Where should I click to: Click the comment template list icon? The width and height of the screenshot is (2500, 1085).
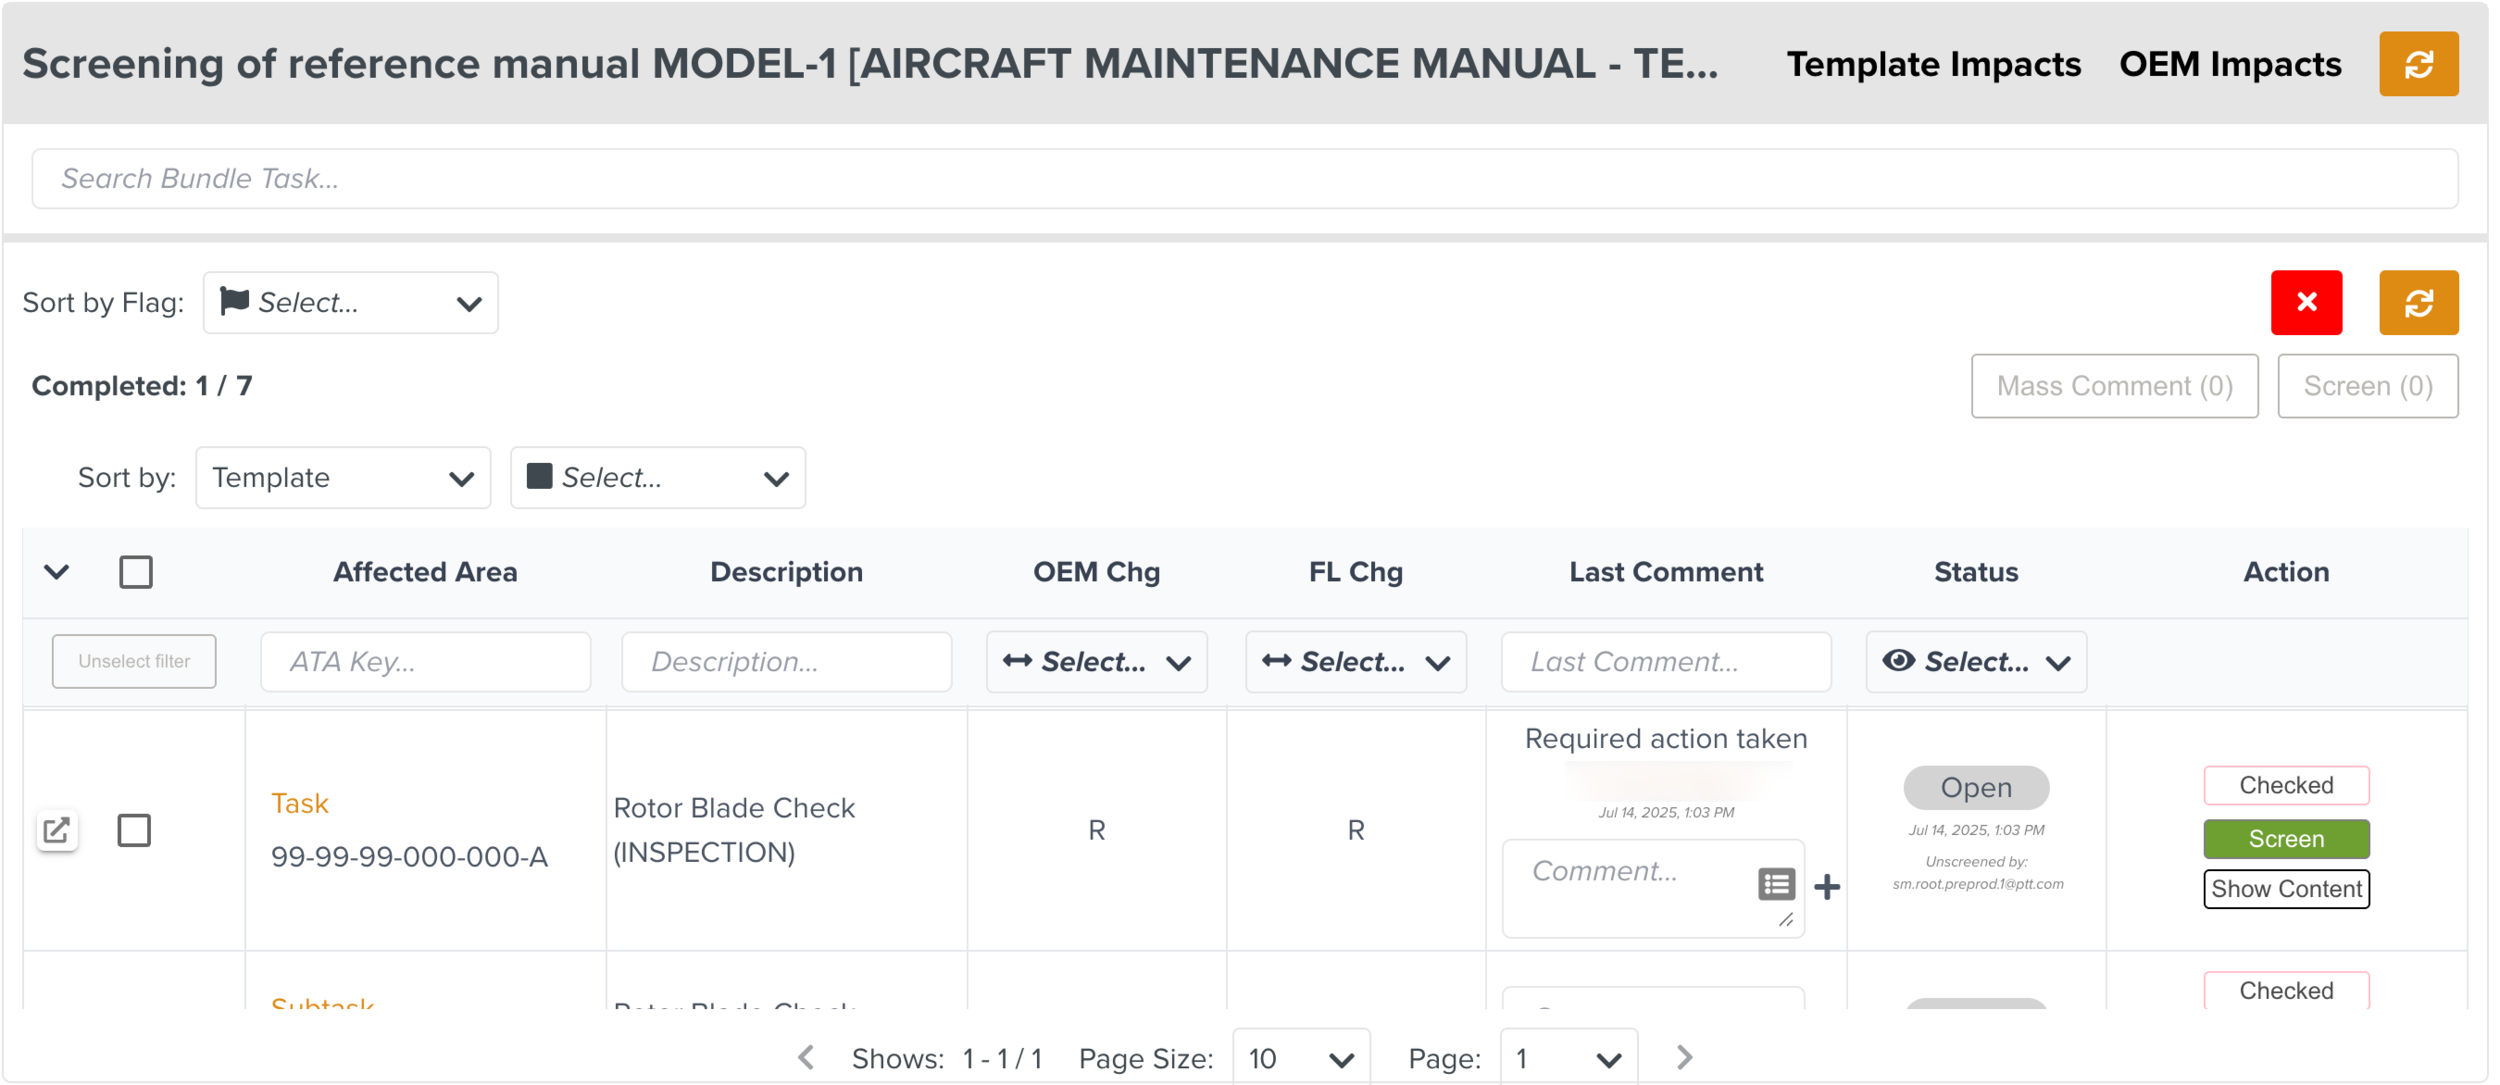click(x=1775, y=884)
